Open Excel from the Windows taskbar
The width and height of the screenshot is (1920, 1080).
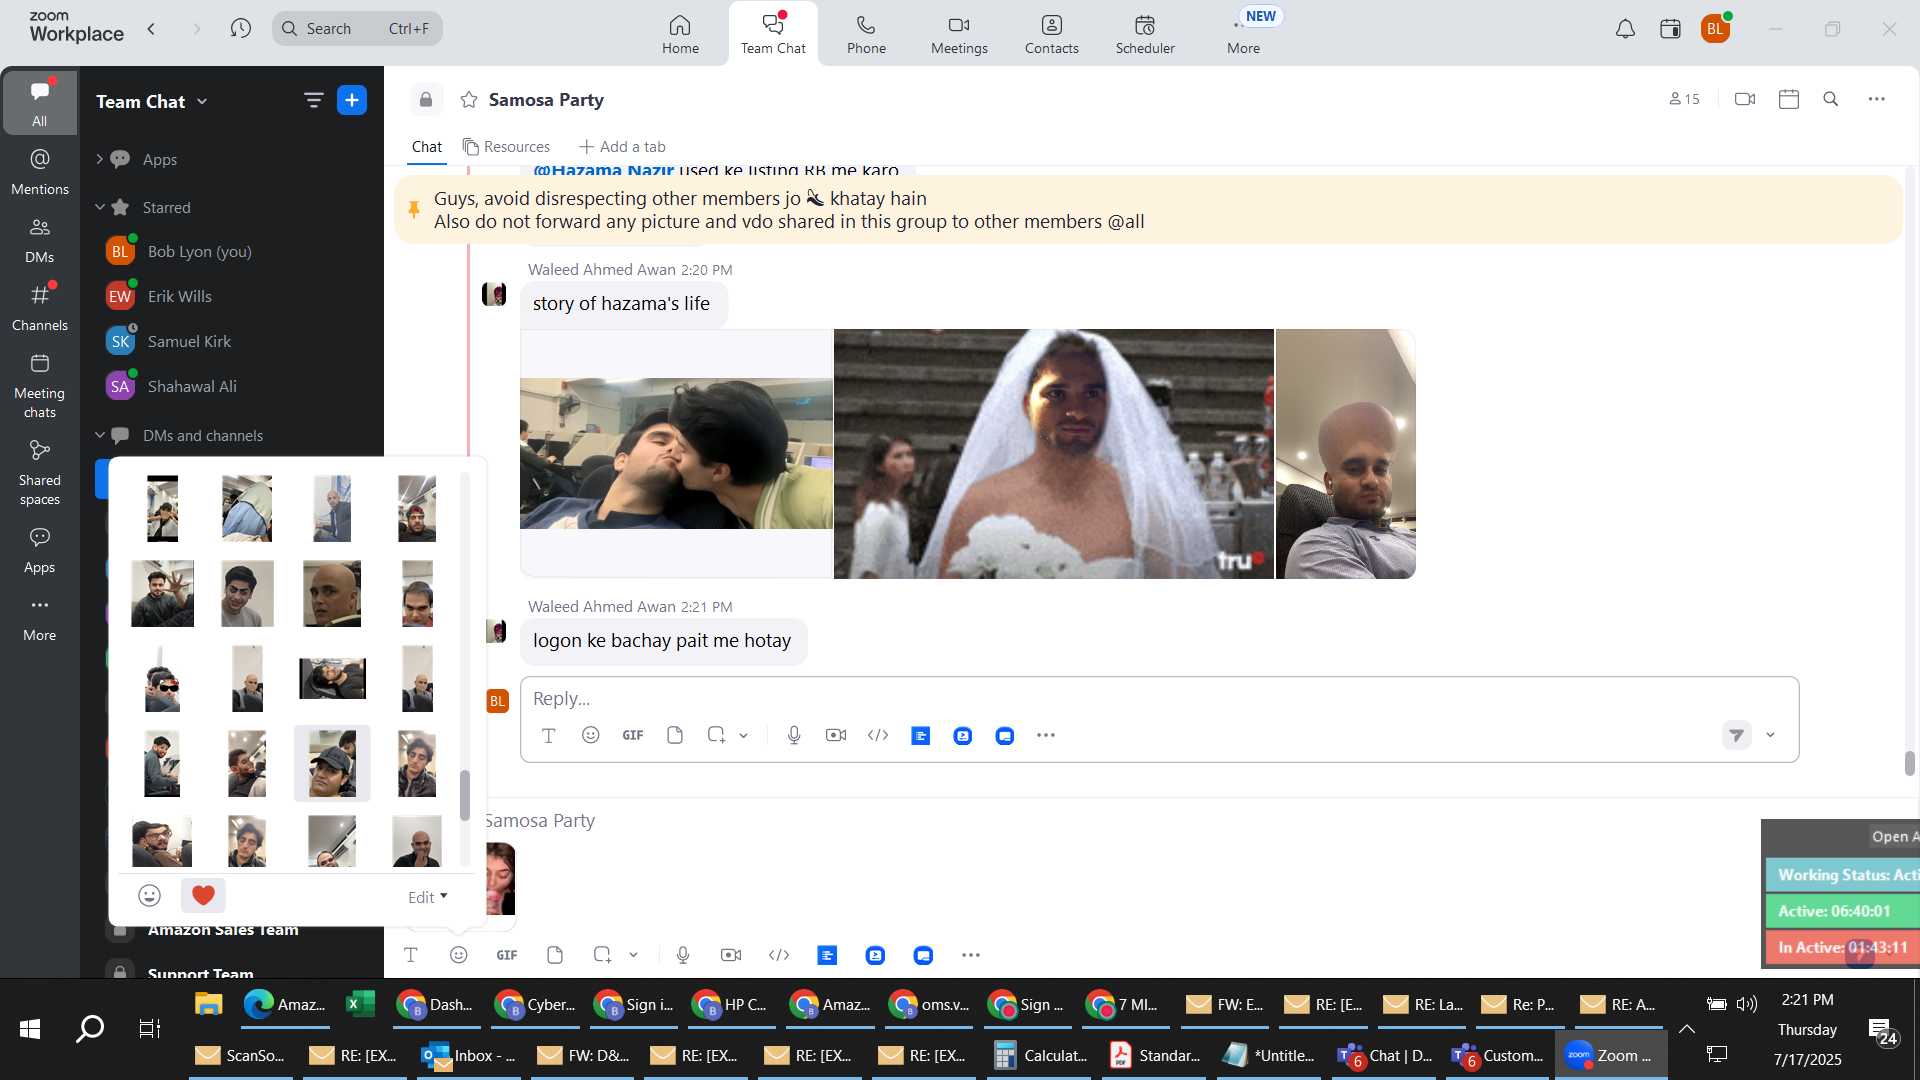click(359, 1003)
